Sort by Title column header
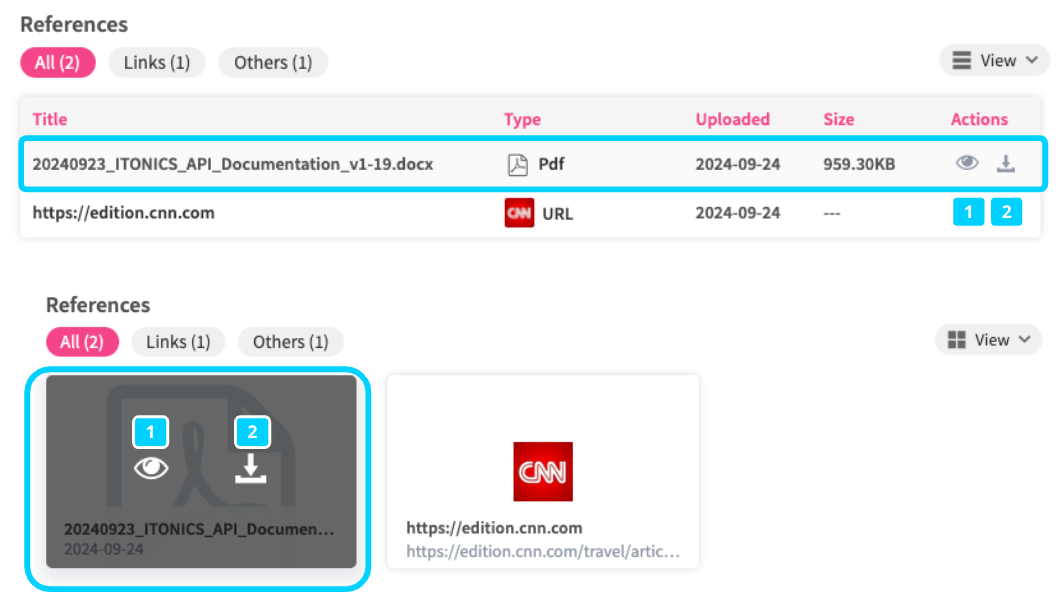1062x602 pixels. [x=50, y=119]
